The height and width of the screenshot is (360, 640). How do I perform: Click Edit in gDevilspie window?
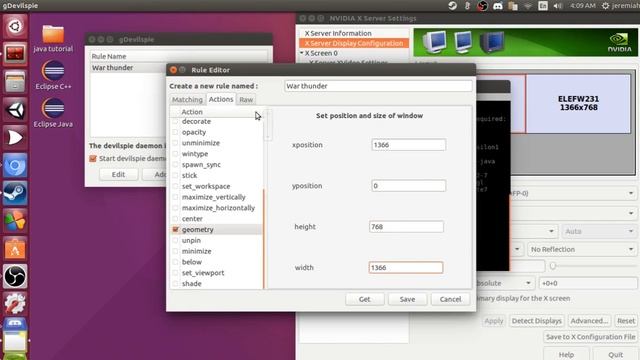(x=118, y=174)
